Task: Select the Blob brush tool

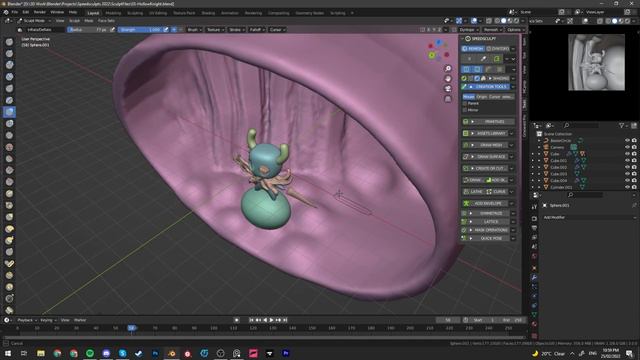Action: coord(9,123)
